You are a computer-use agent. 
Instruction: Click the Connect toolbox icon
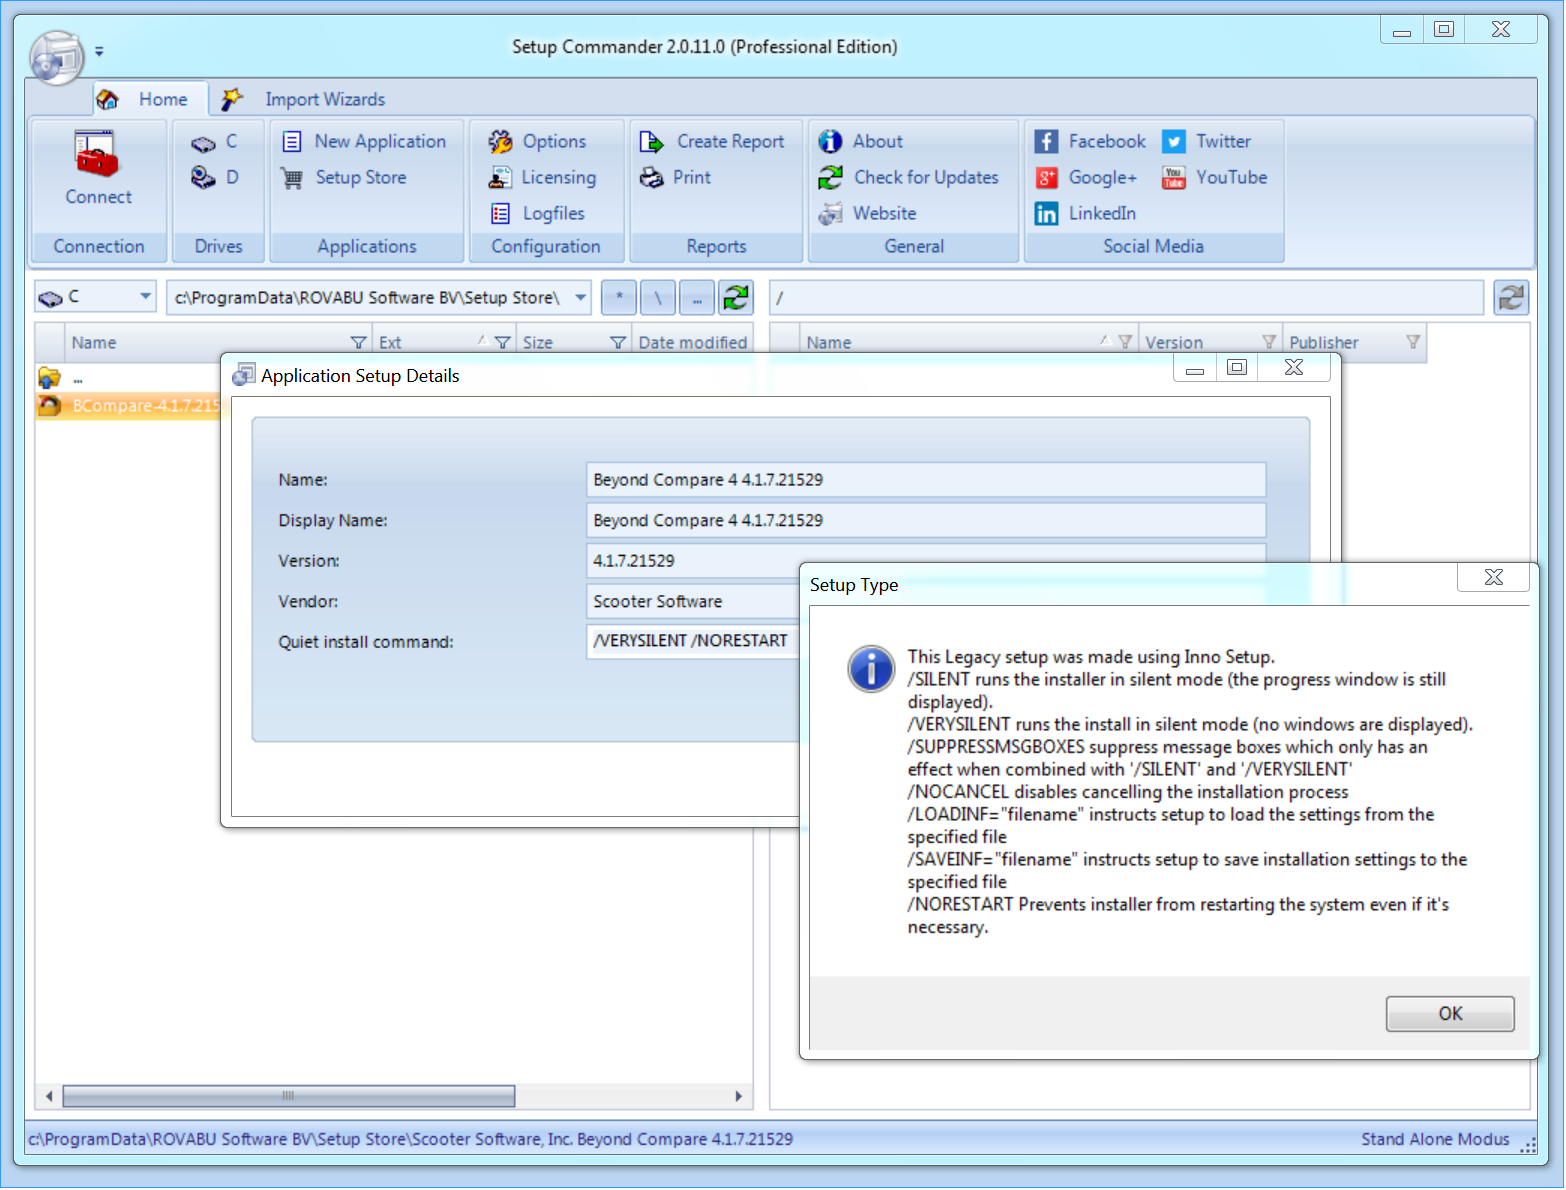pos(97,155)
